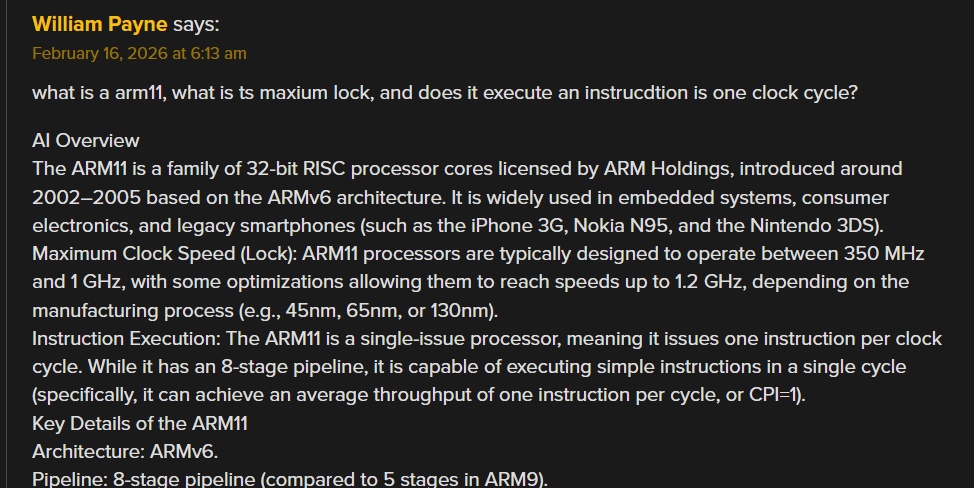Viewport: 974px width, 488px height.
Task: Click the "Architecture: ARMv6." line
Action: click(125, 451)
